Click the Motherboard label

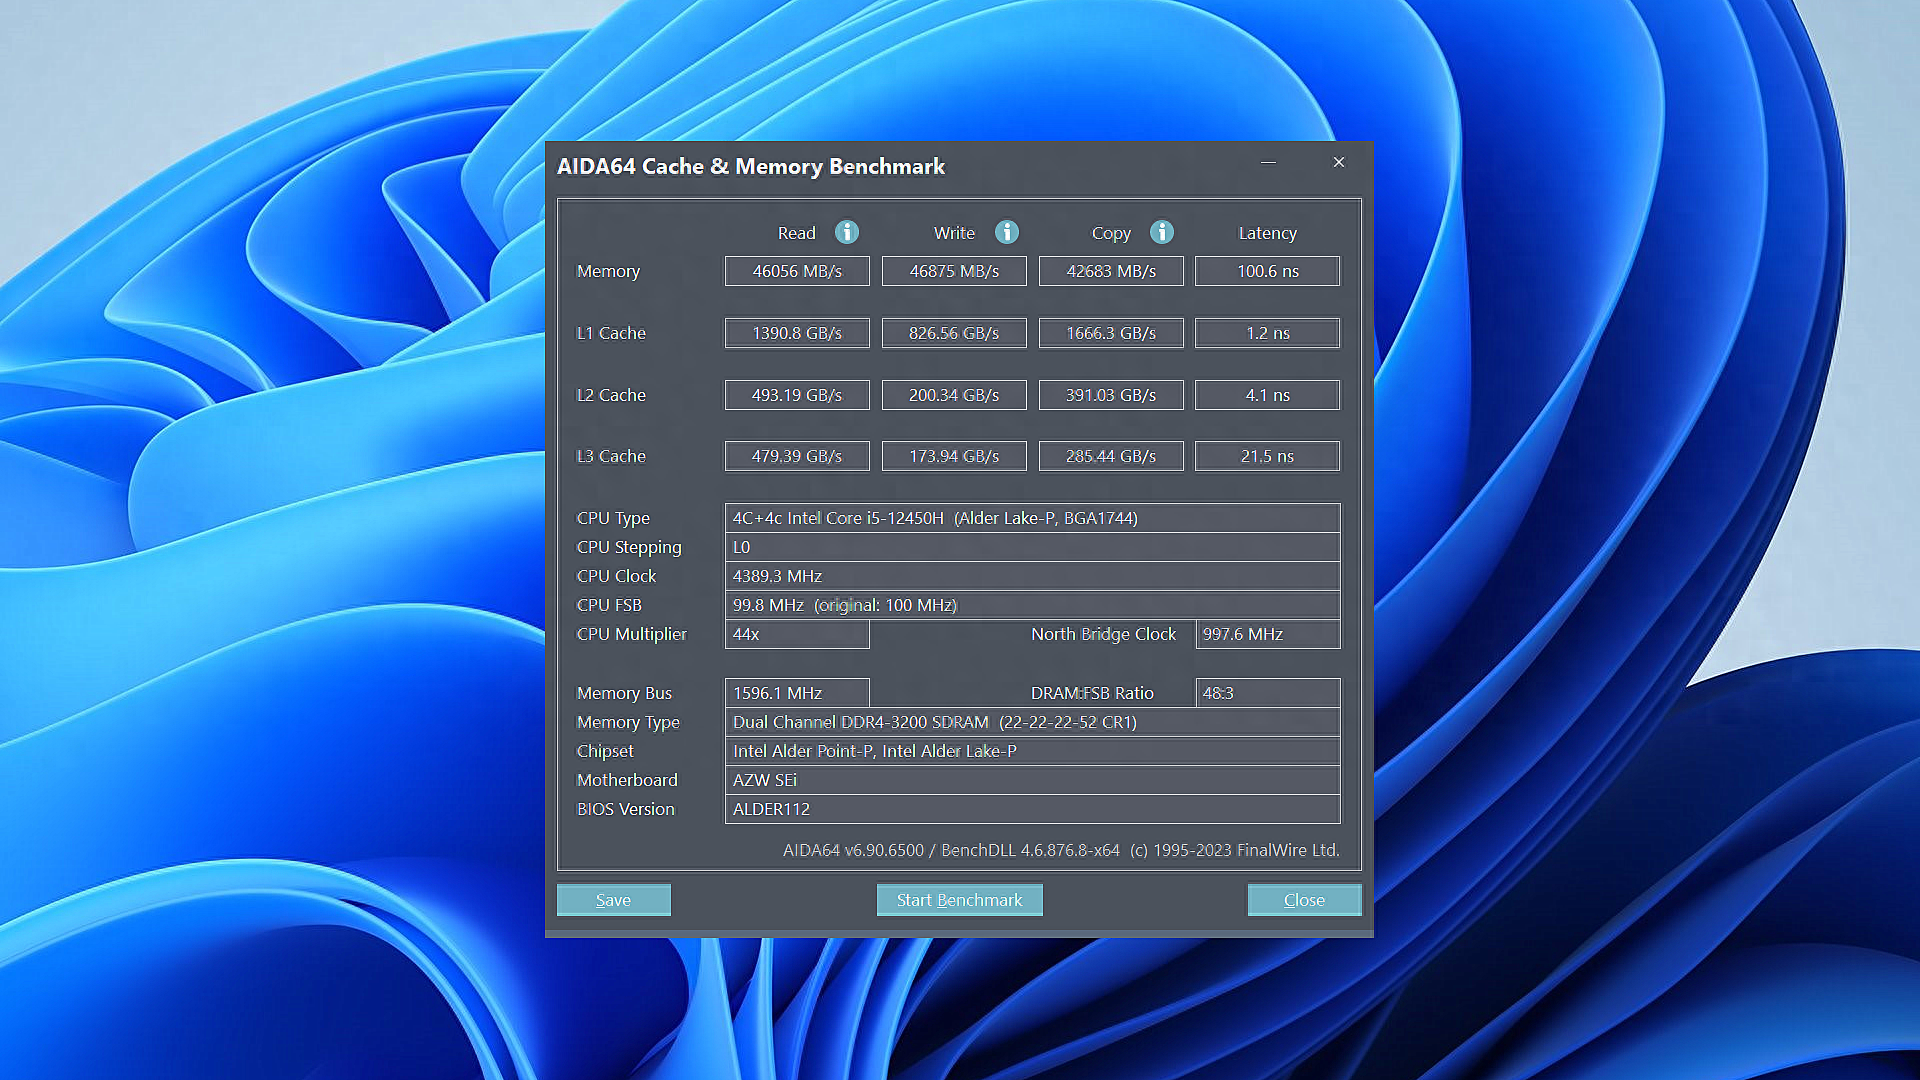click(627, 780)
